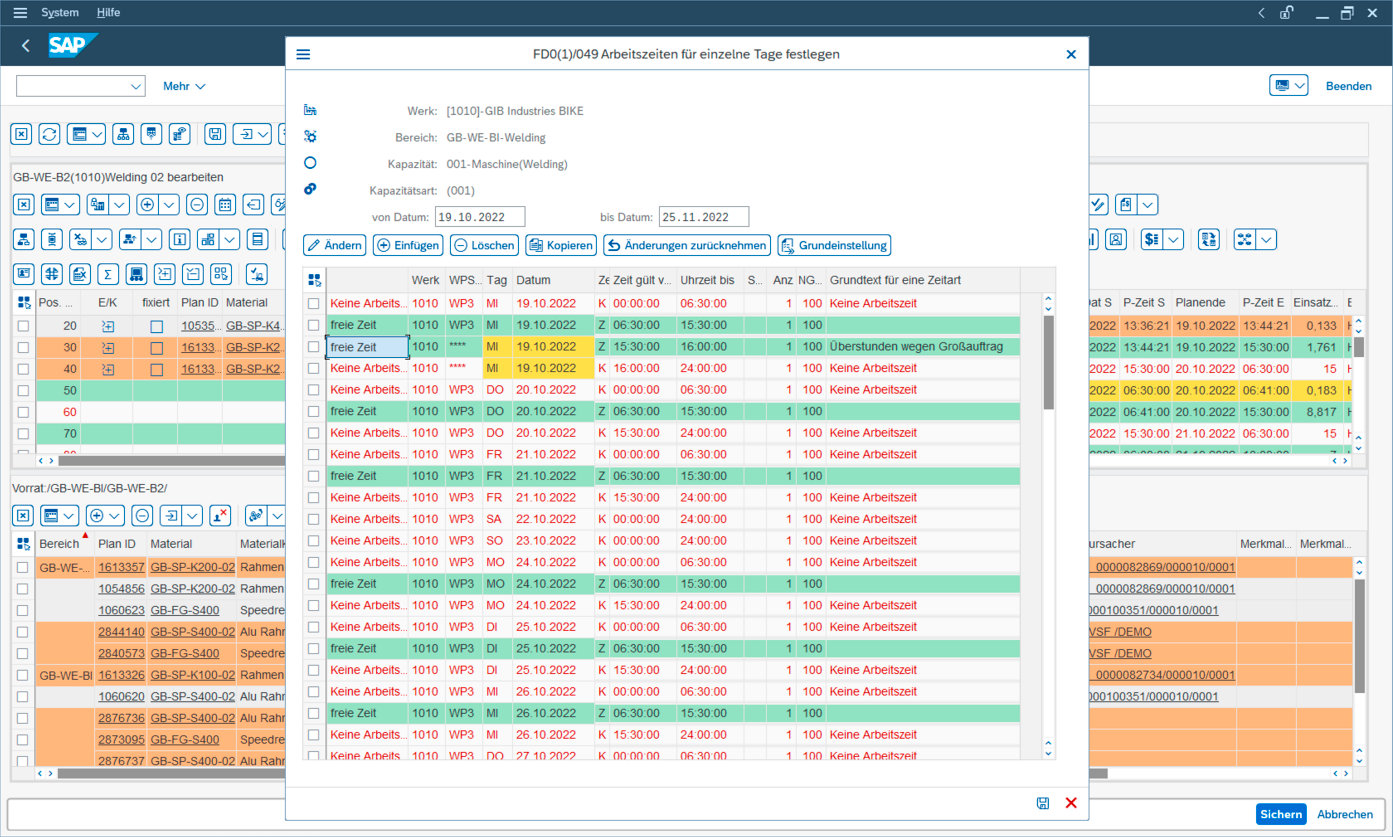Open the Hilfe menu

pyautogui.click(x=108, y=13)
